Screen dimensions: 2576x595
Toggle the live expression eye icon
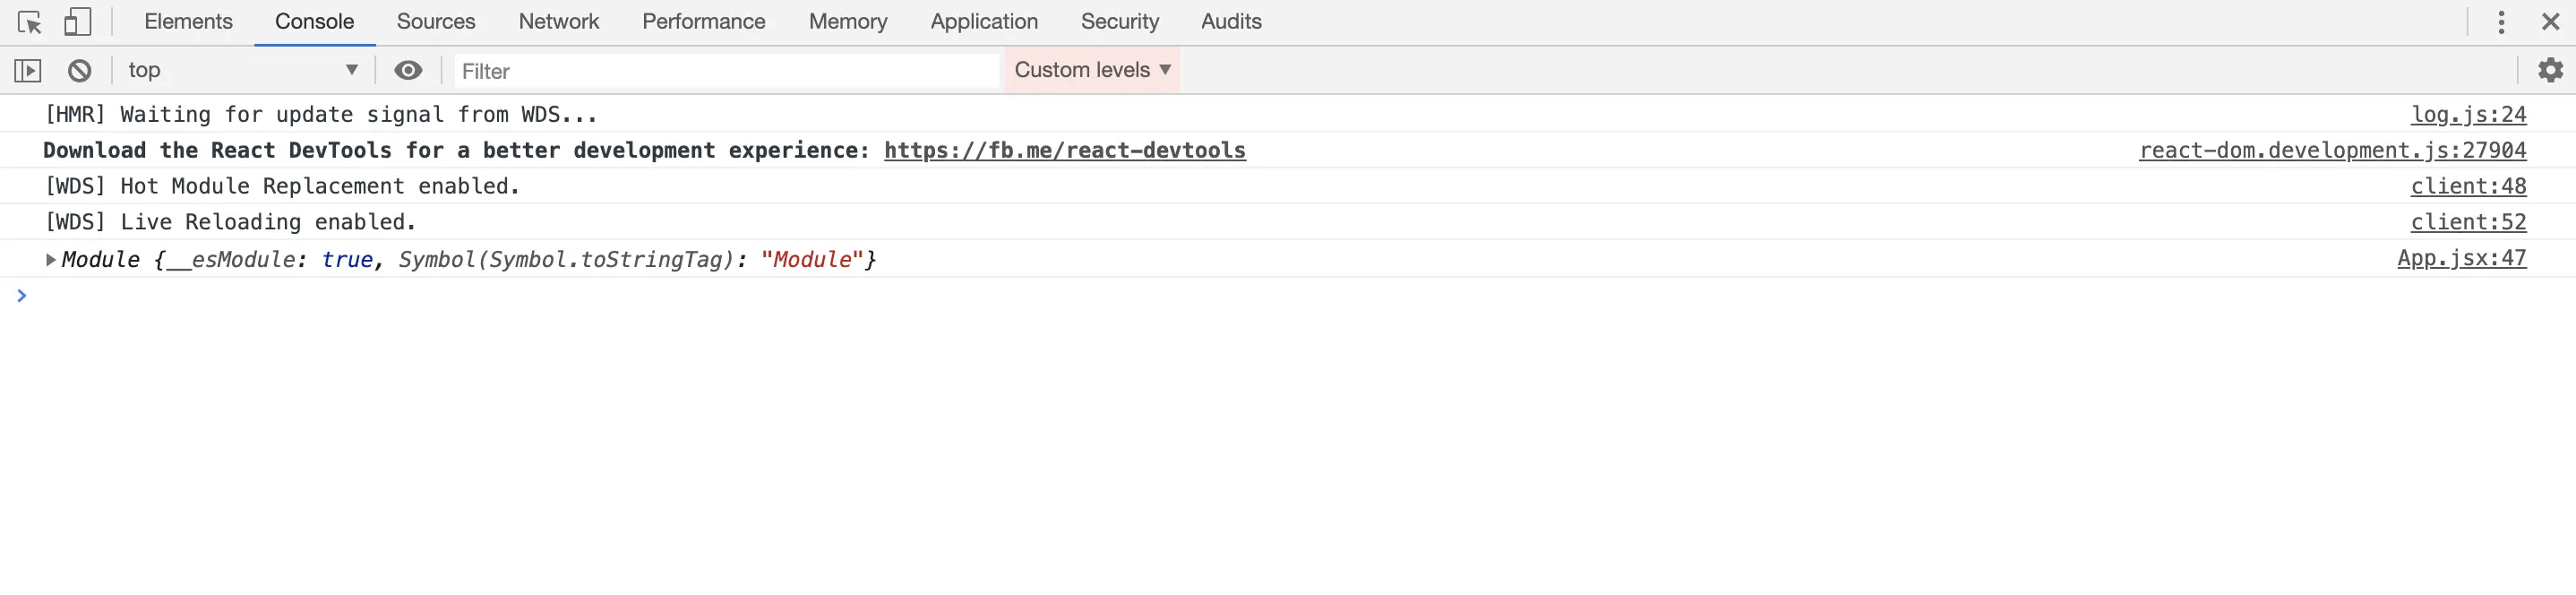coord(408,70)
